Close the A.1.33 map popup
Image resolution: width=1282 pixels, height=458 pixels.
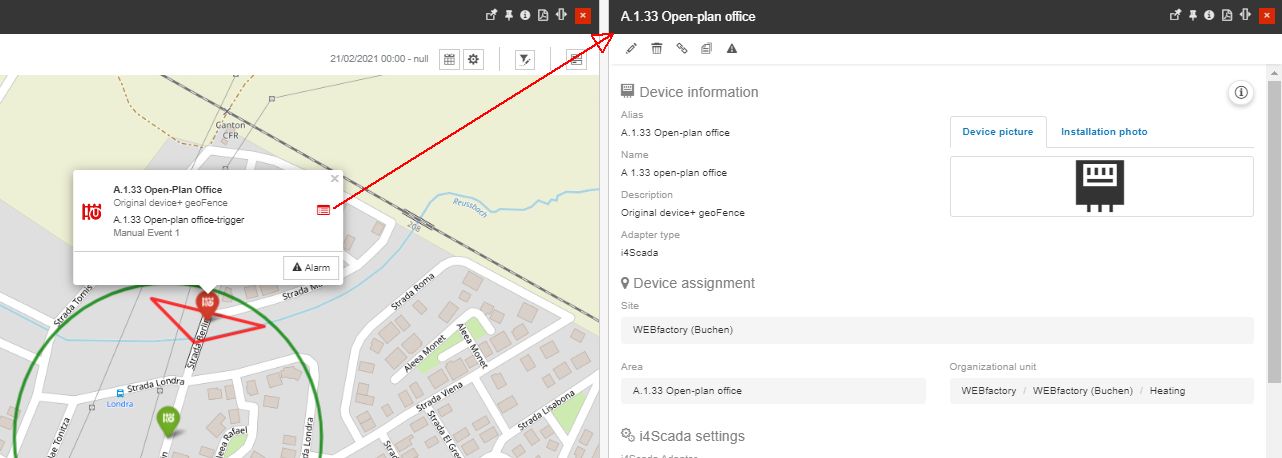334,179
